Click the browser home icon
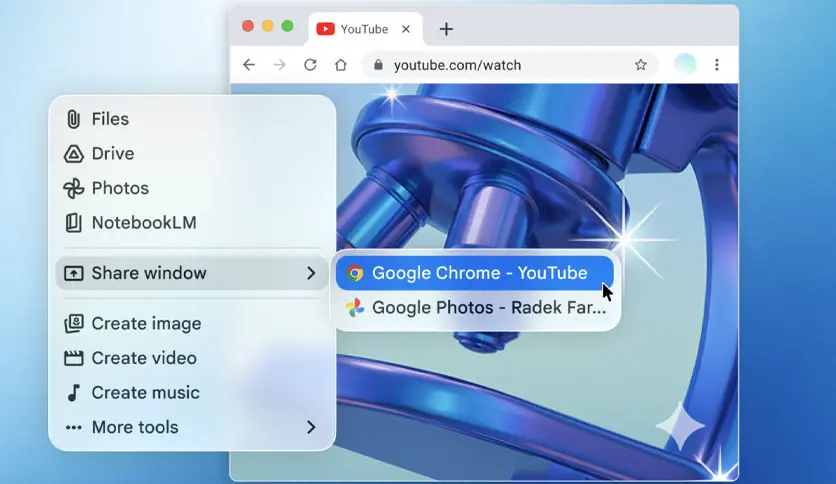The width and height of the screenshot is (836, 484). [x=341, y=65]
